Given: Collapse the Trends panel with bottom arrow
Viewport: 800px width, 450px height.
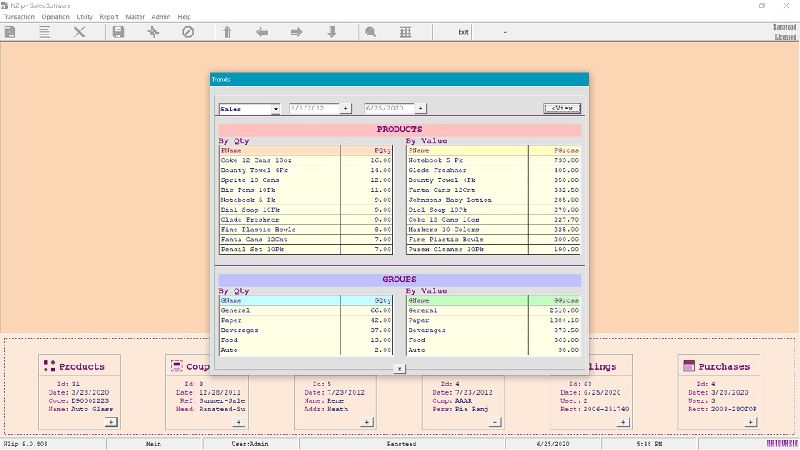Looking at the screenshot, I should (399, 369).
